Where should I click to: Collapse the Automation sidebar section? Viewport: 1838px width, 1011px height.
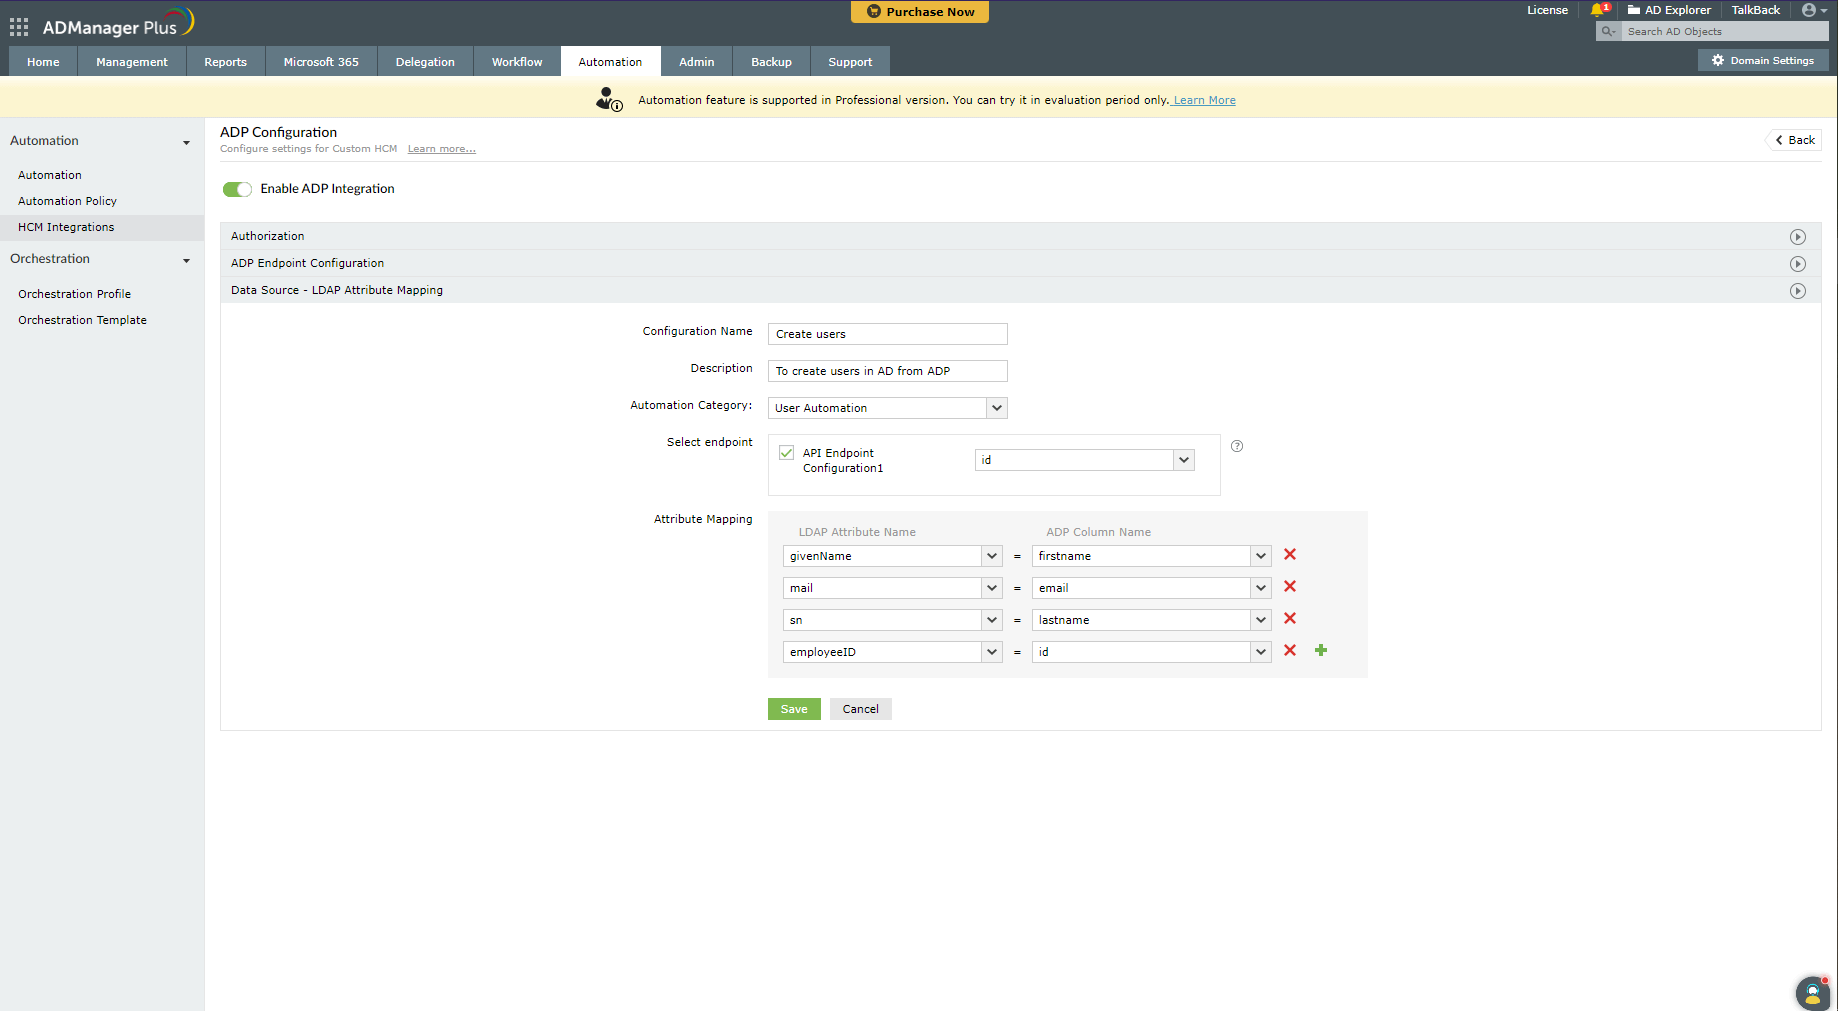pyautogui.click(x=186, y=142)
